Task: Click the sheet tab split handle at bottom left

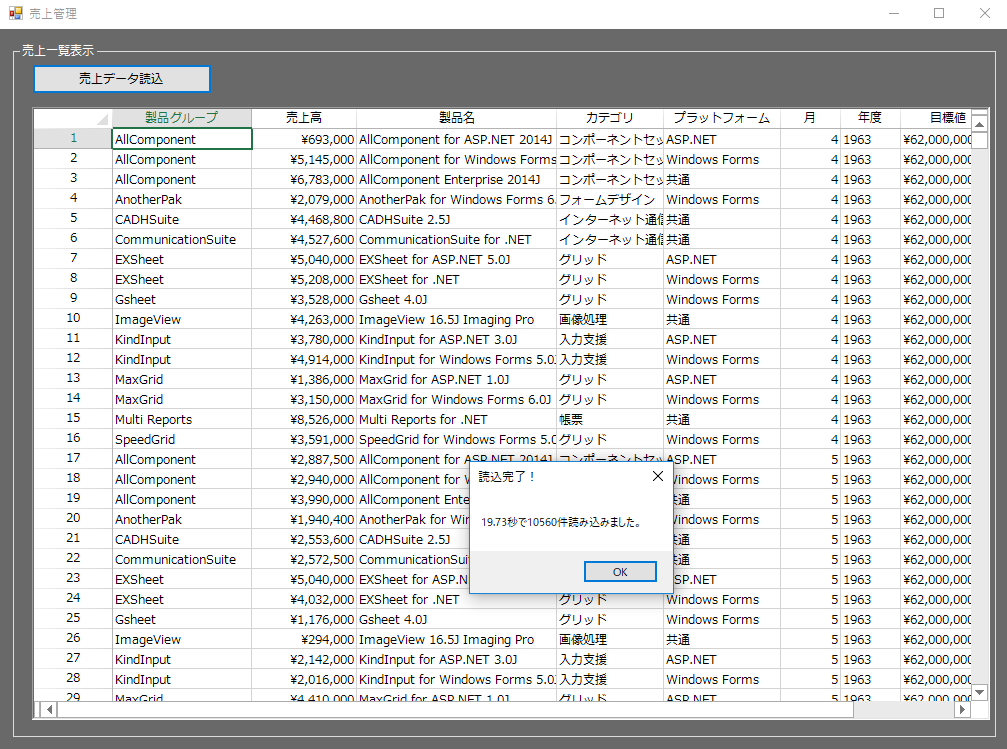Action: [38, 710]
